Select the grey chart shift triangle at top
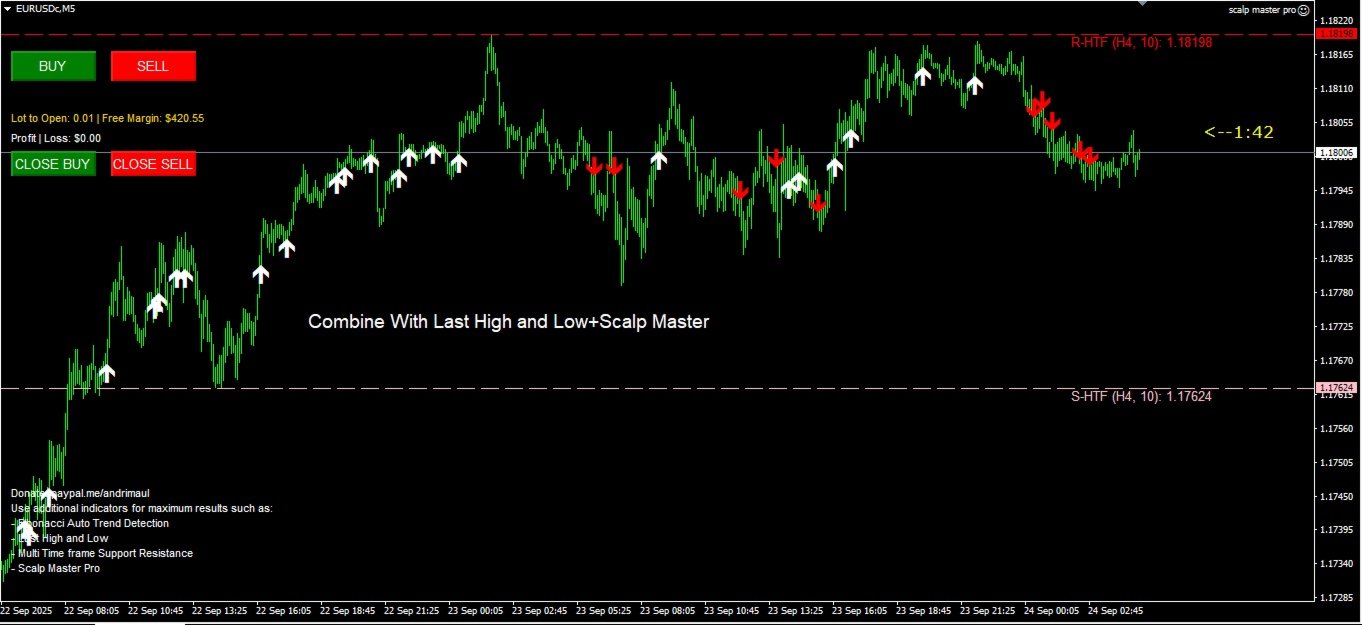The height and width of the screenshot is (625, 1362). 1143,4
